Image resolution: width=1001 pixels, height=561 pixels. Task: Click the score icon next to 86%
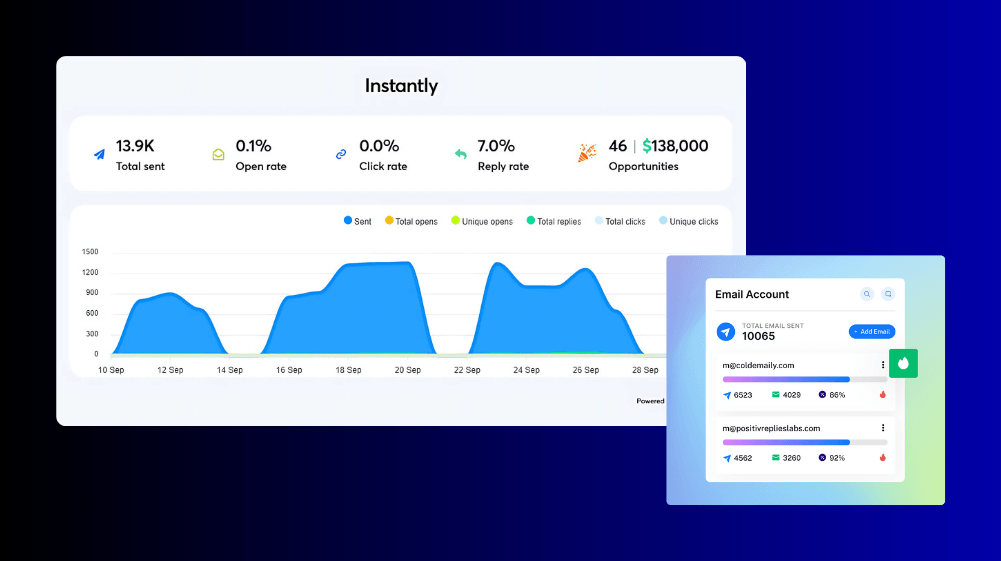[x=822, y=394]
